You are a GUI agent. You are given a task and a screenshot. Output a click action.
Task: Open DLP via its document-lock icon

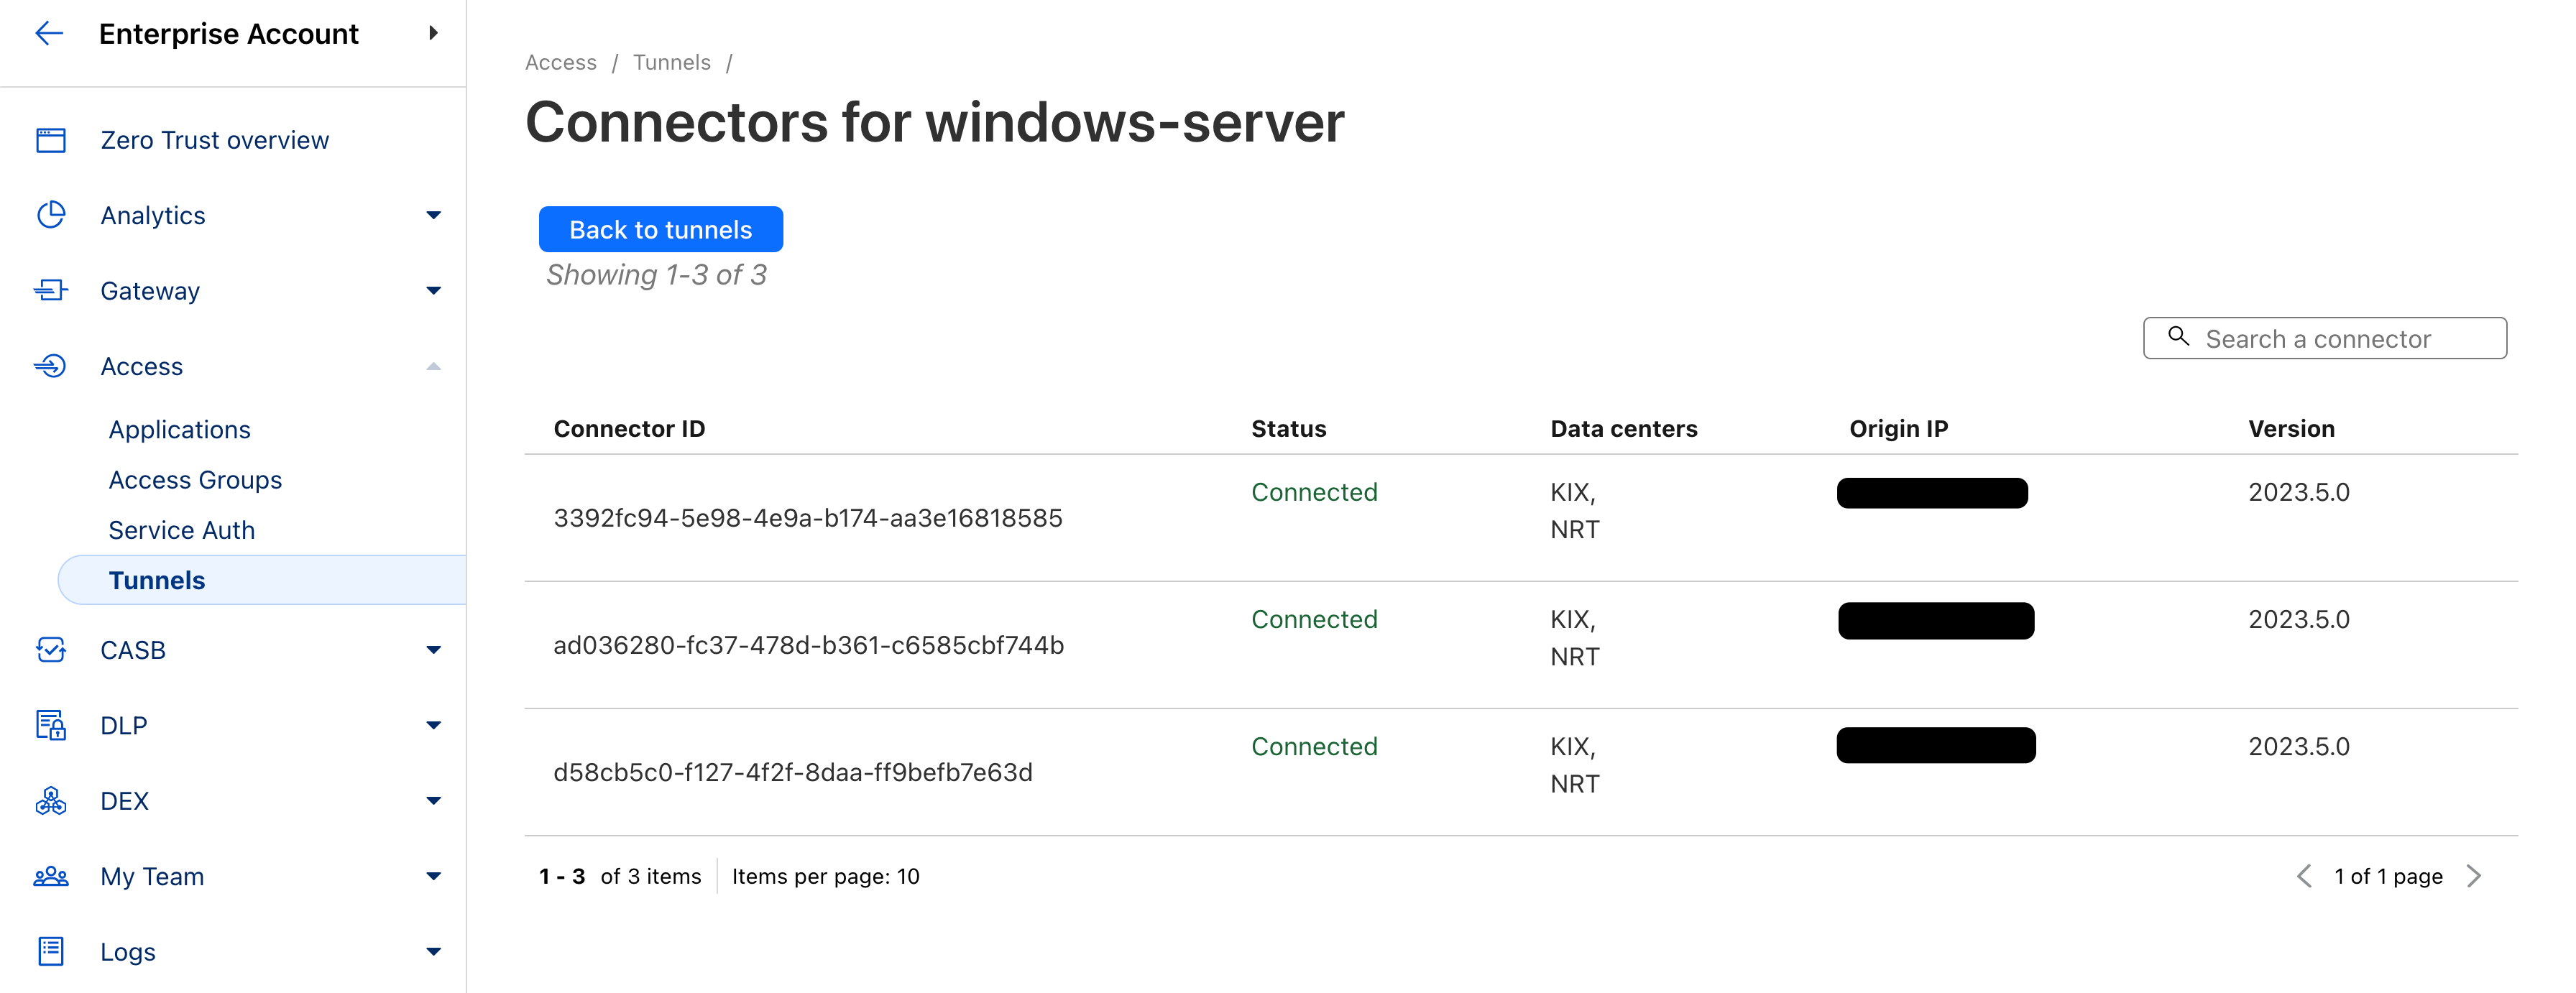click(50, 725)
